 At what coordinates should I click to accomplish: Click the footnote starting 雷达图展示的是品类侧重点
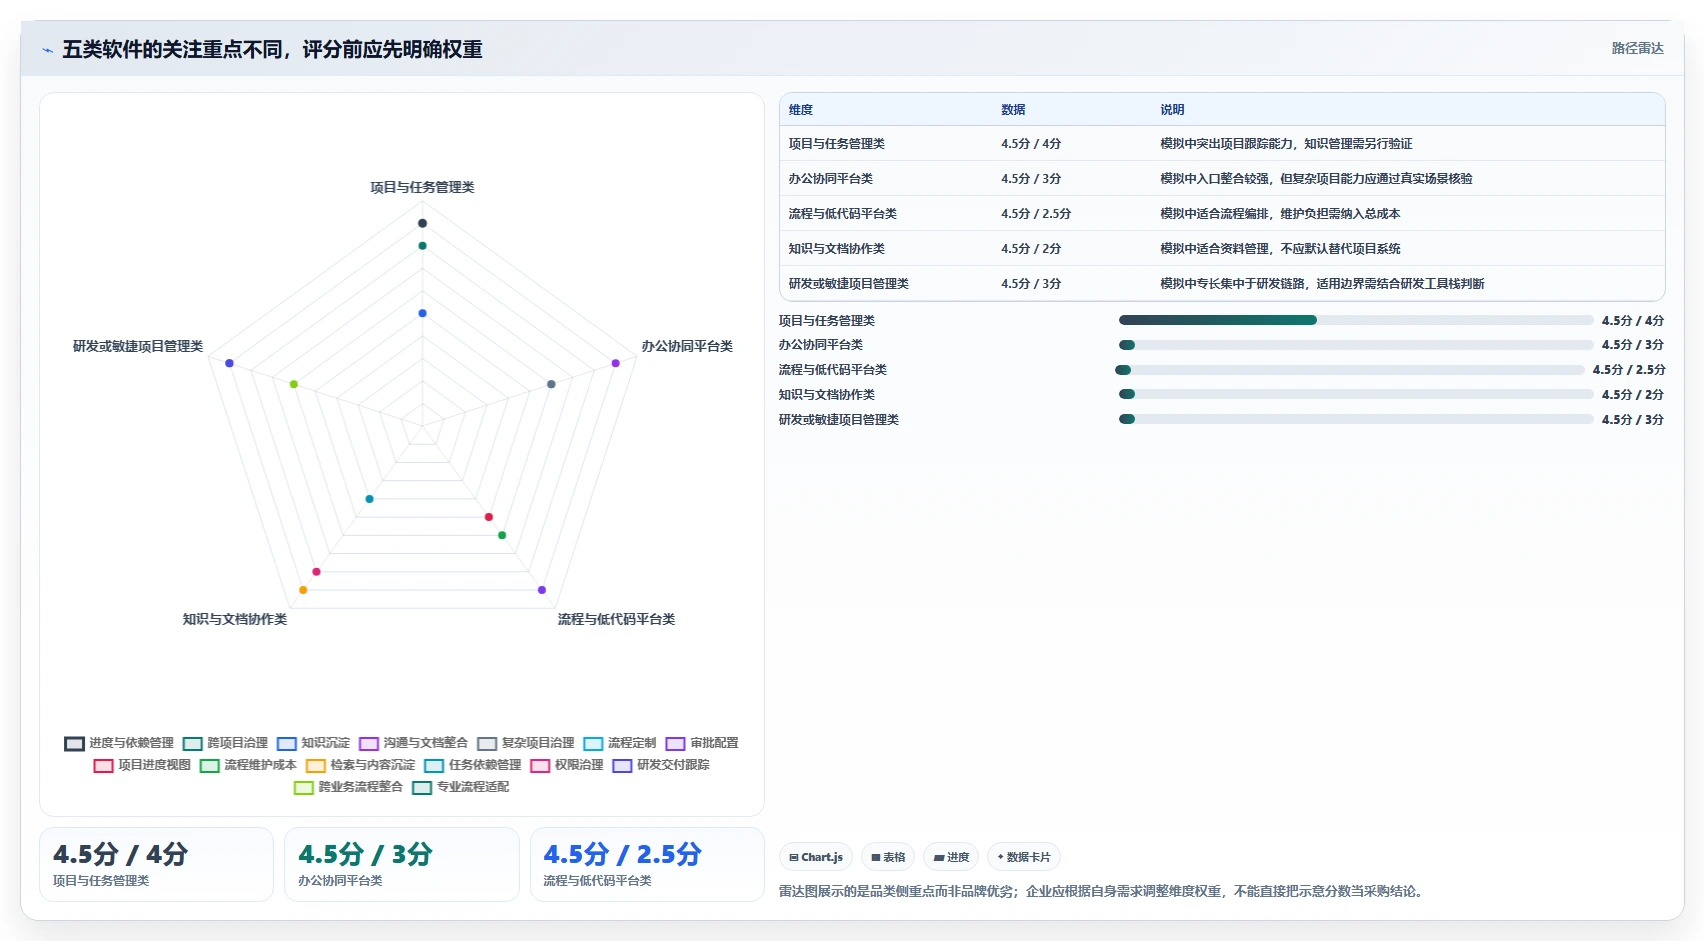tap(1100, 891)
